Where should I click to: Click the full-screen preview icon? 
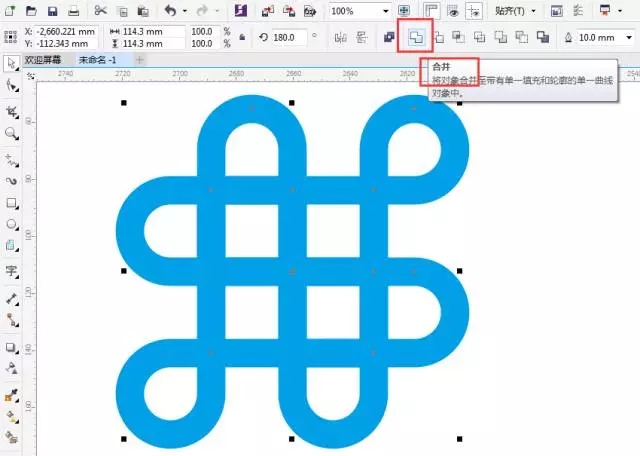point(404,11)
